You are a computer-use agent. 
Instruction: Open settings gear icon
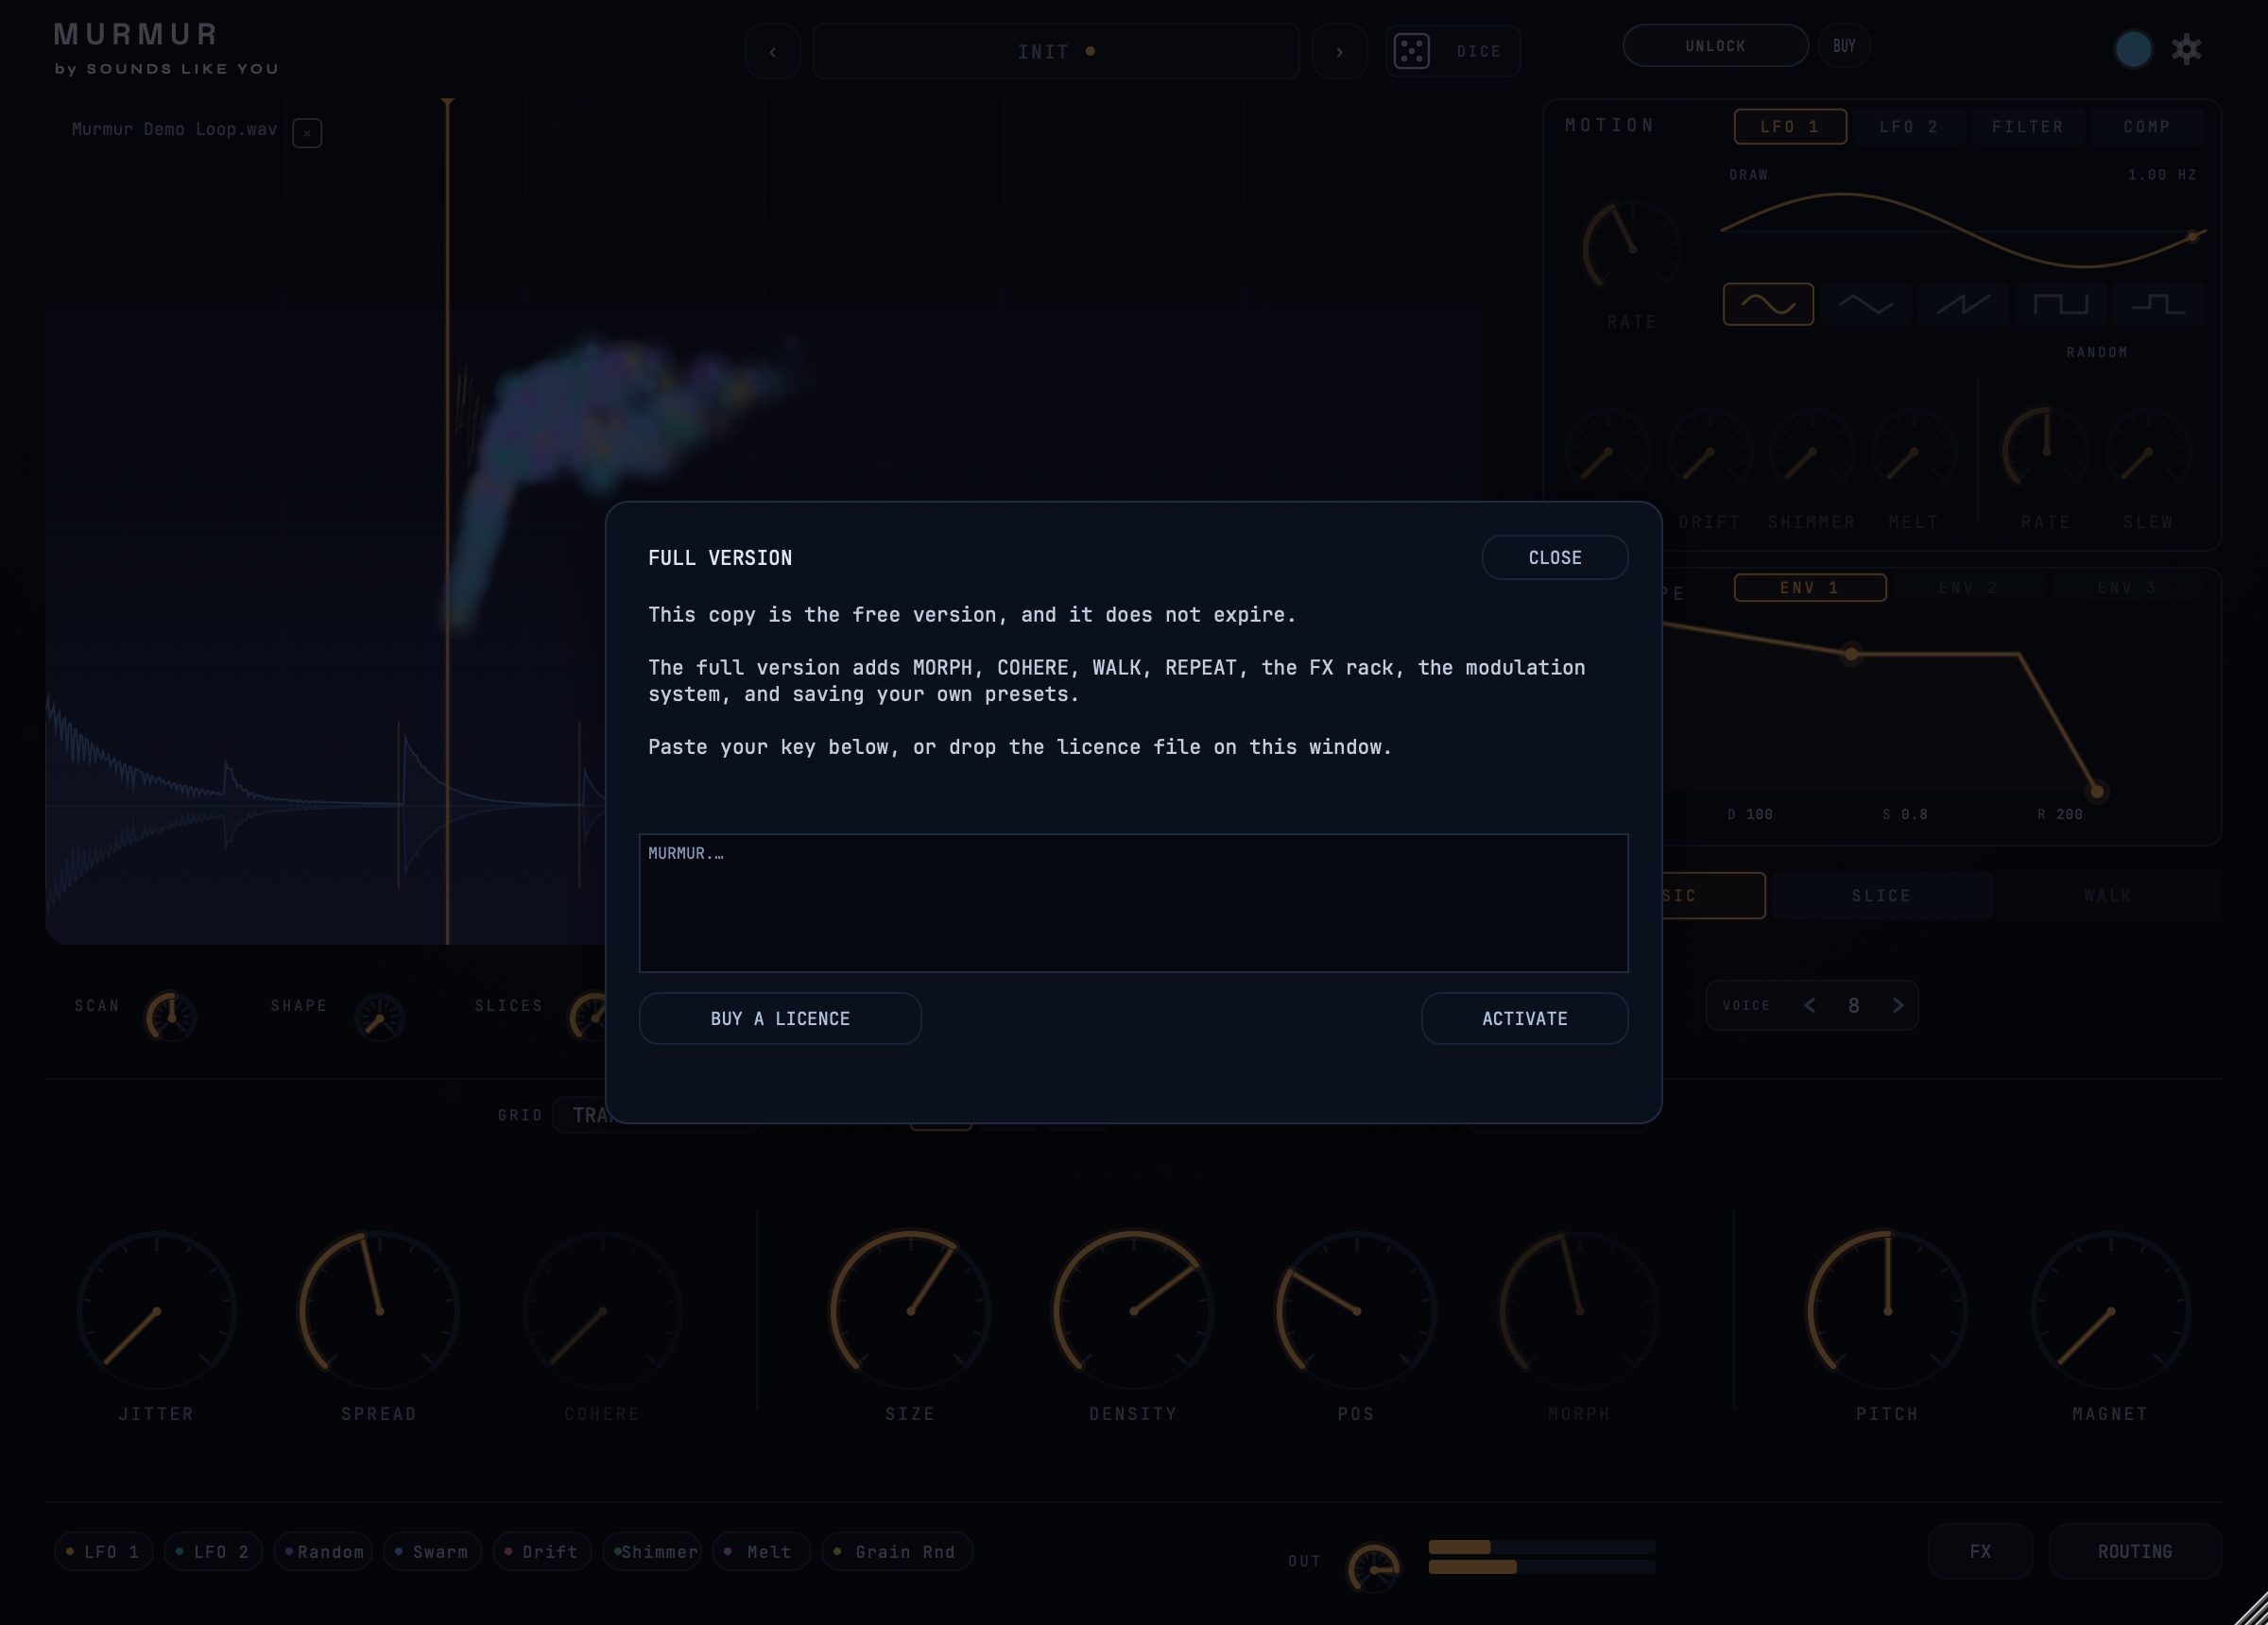[x=2186, y=49]
